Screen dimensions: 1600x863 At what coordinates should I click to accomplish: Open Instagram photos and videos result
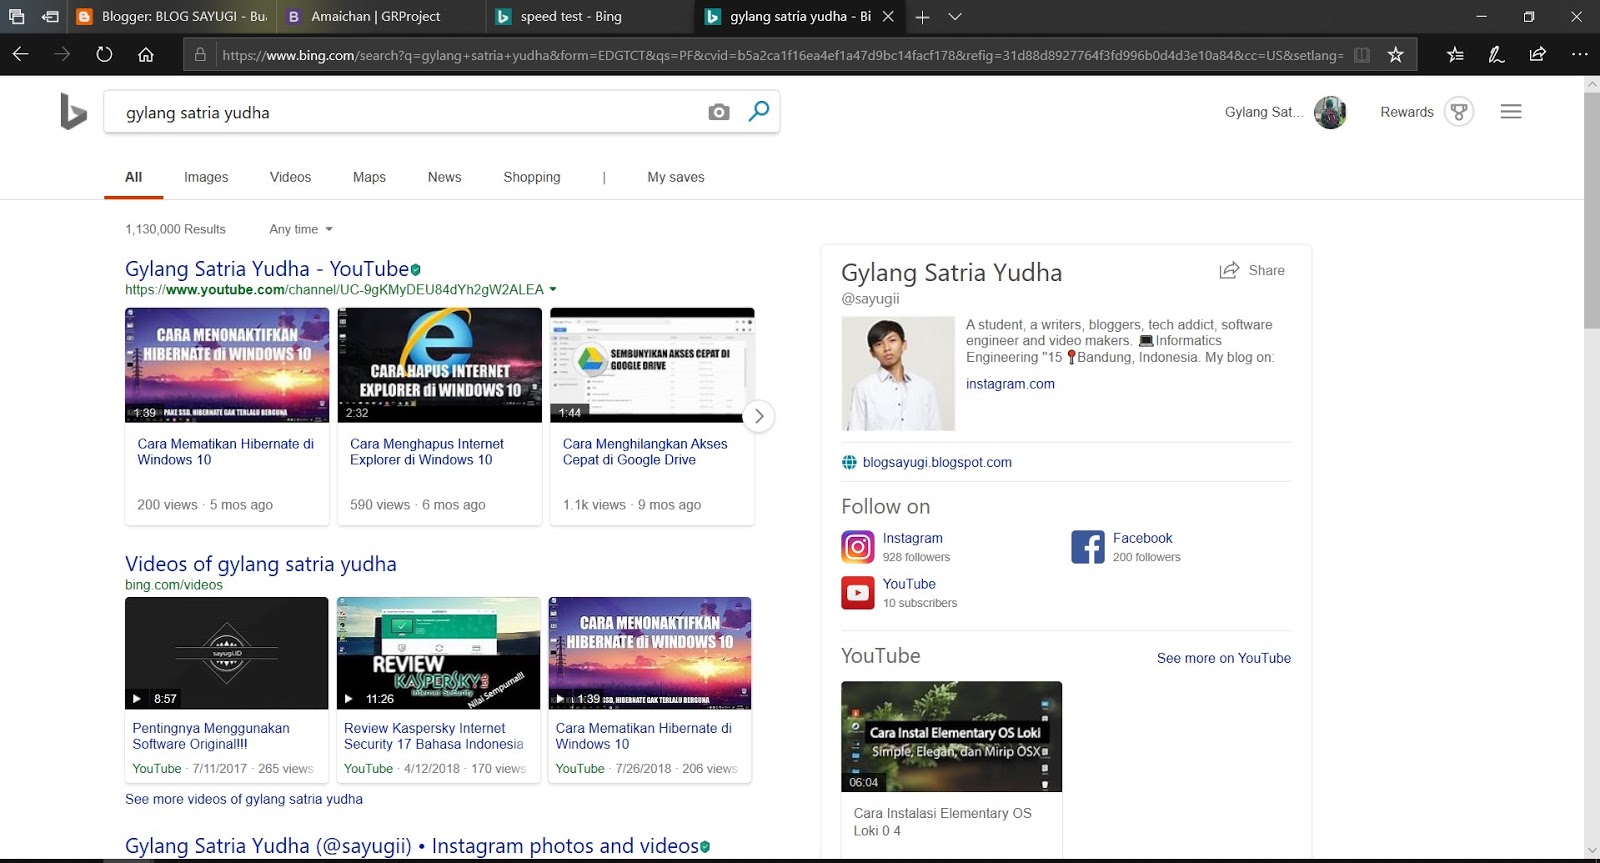tap(412, 846)
